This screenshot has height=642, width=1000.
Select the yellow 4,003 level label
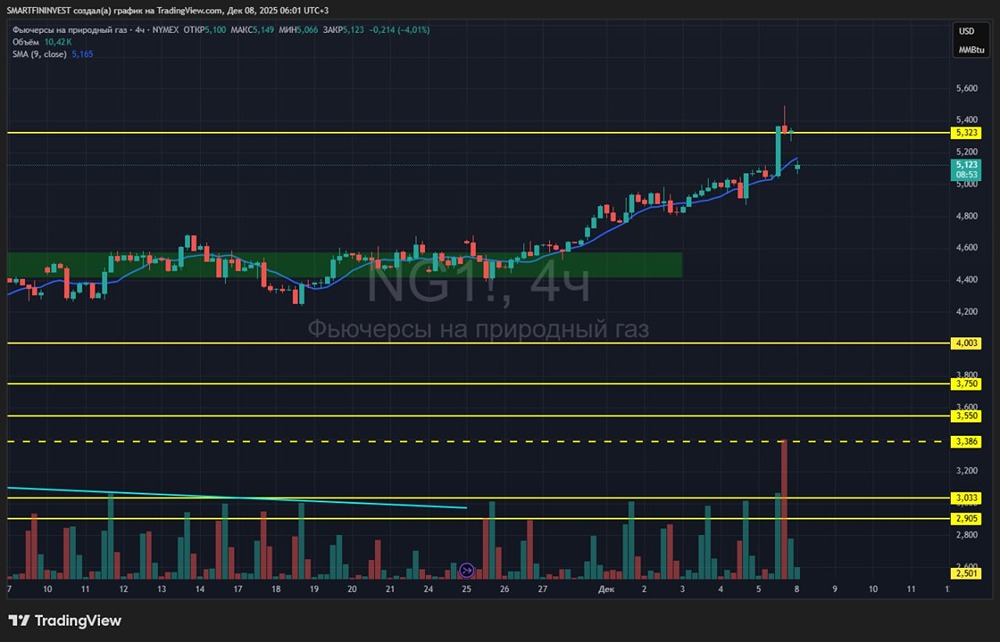point(967,343)
